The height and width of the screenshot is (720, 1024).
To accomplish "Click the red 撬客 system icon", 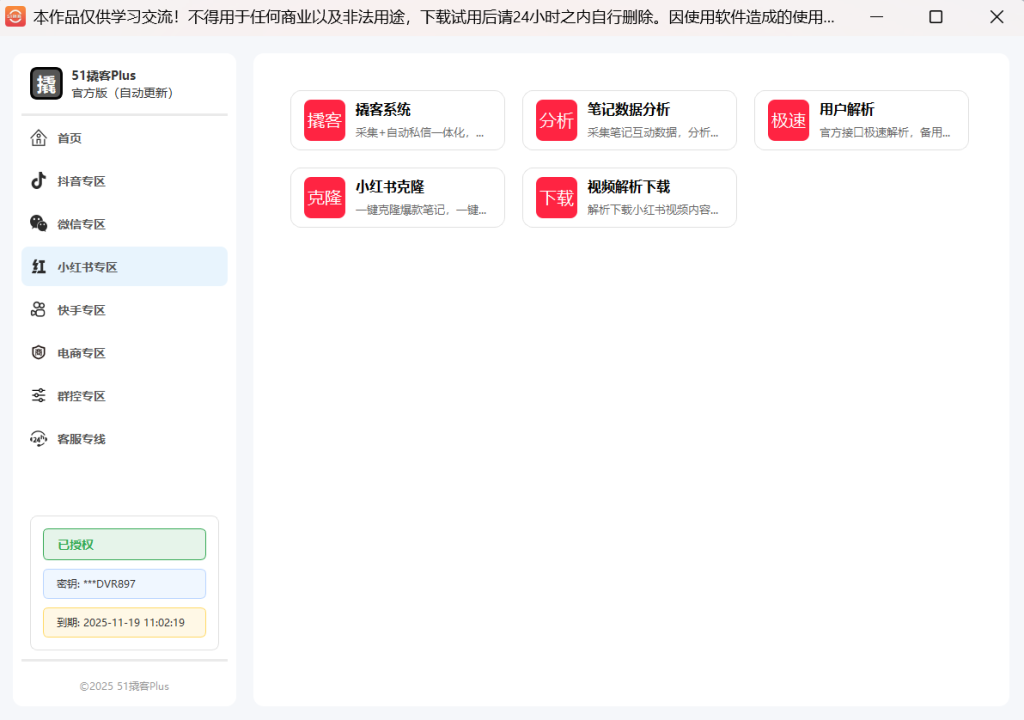I will pyautogui.click(x=324, y=120).
